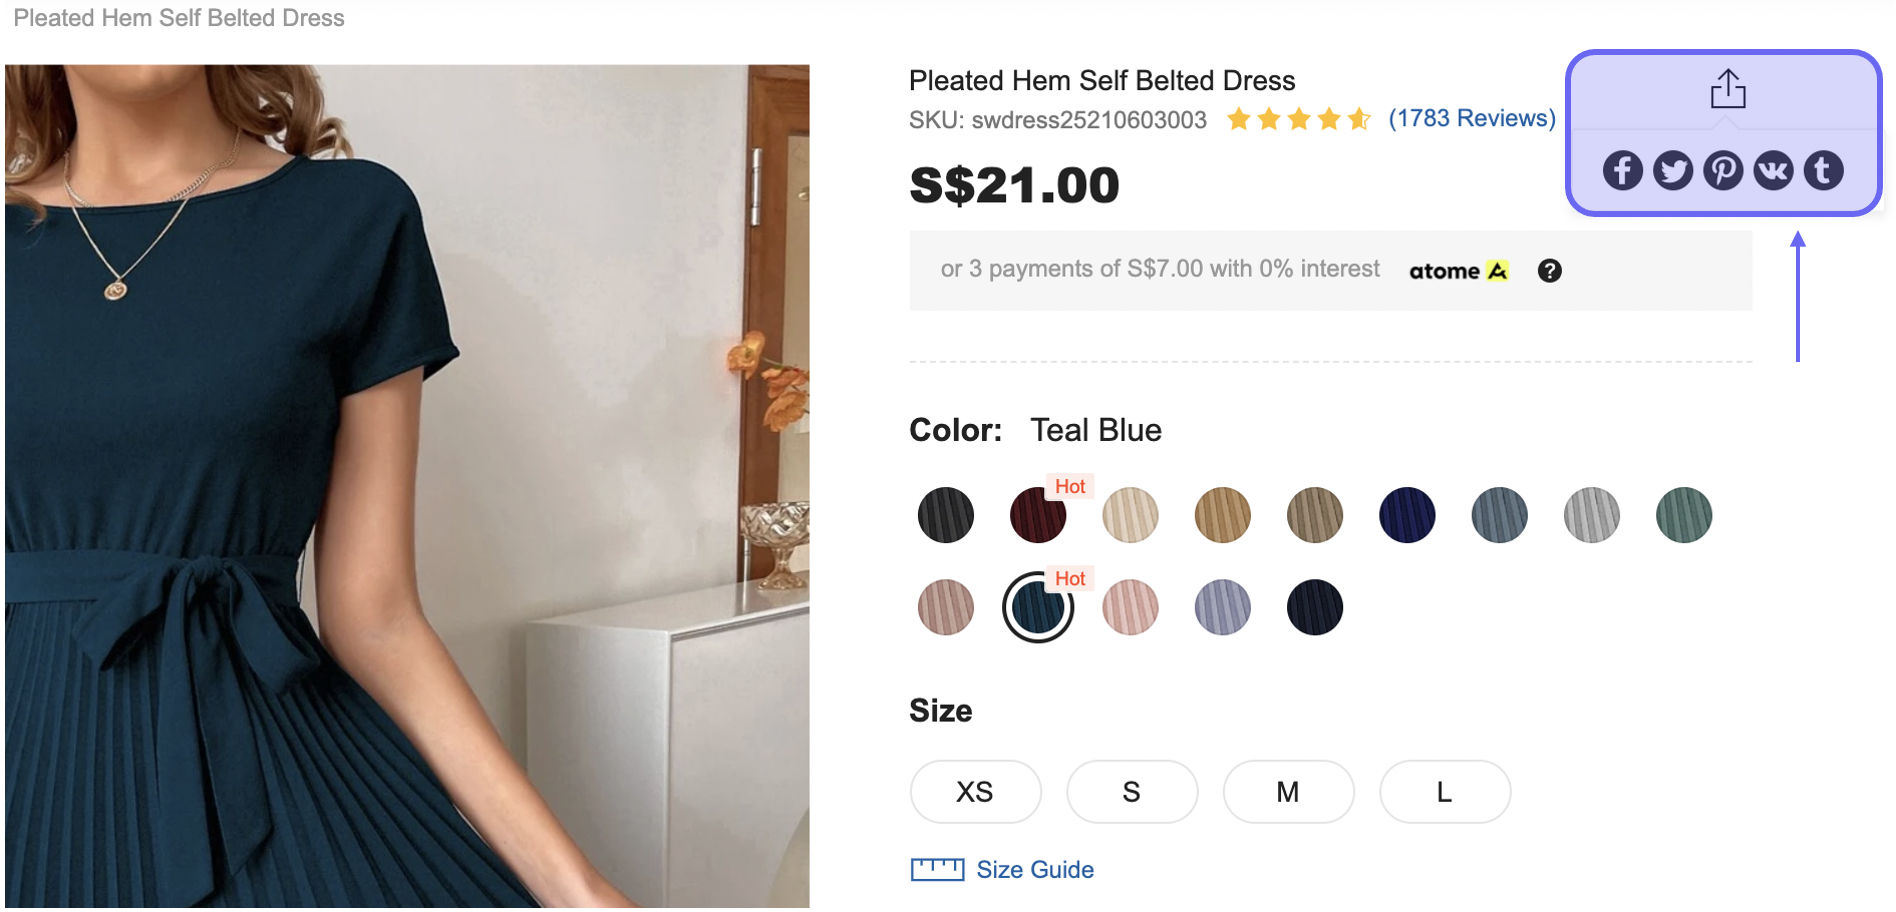Click the Atome payment logo
This screenshot has height=912, width=1896.
pos(1457,270)
